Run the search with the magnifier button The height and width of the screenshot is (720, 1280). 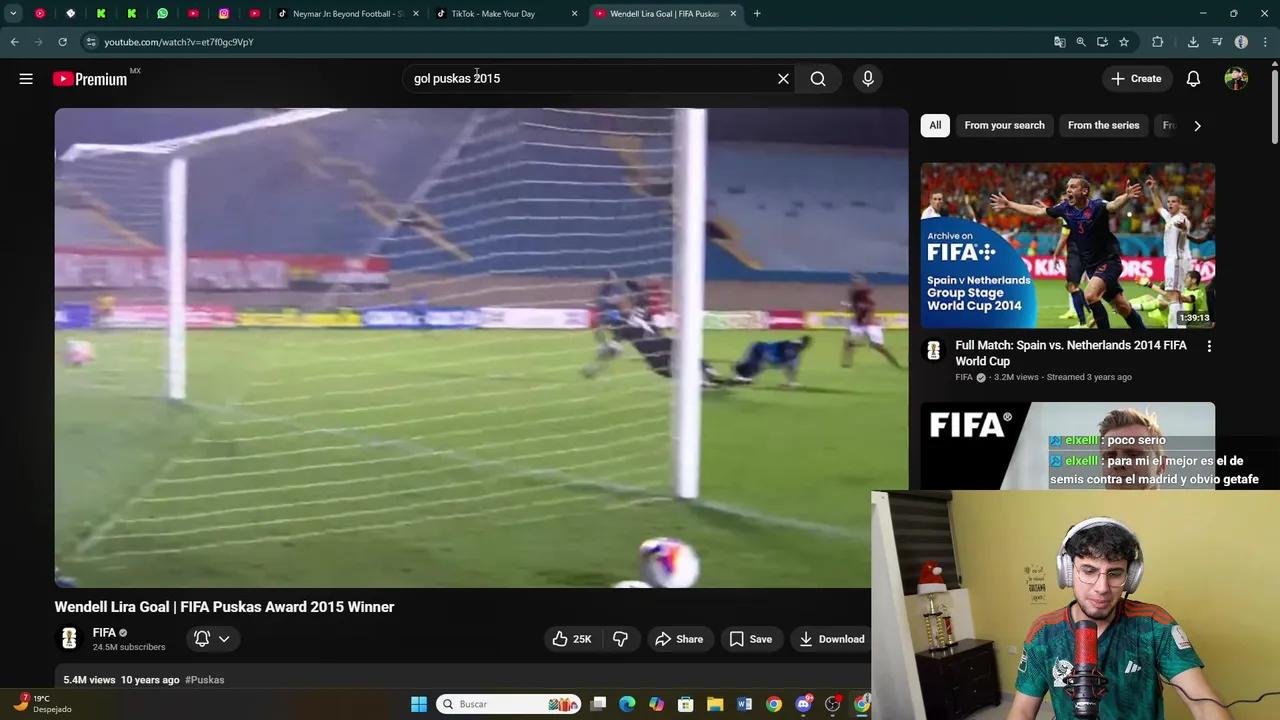tap(818, 79)
